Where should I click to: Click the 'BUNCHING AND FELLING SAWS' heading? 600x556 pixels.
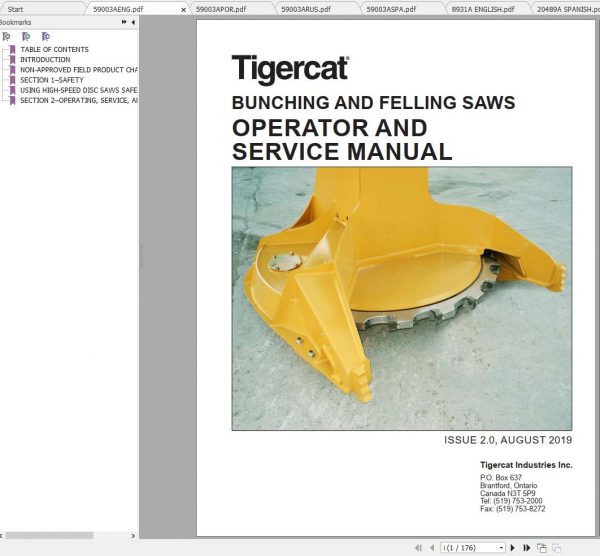pos(373,103)
